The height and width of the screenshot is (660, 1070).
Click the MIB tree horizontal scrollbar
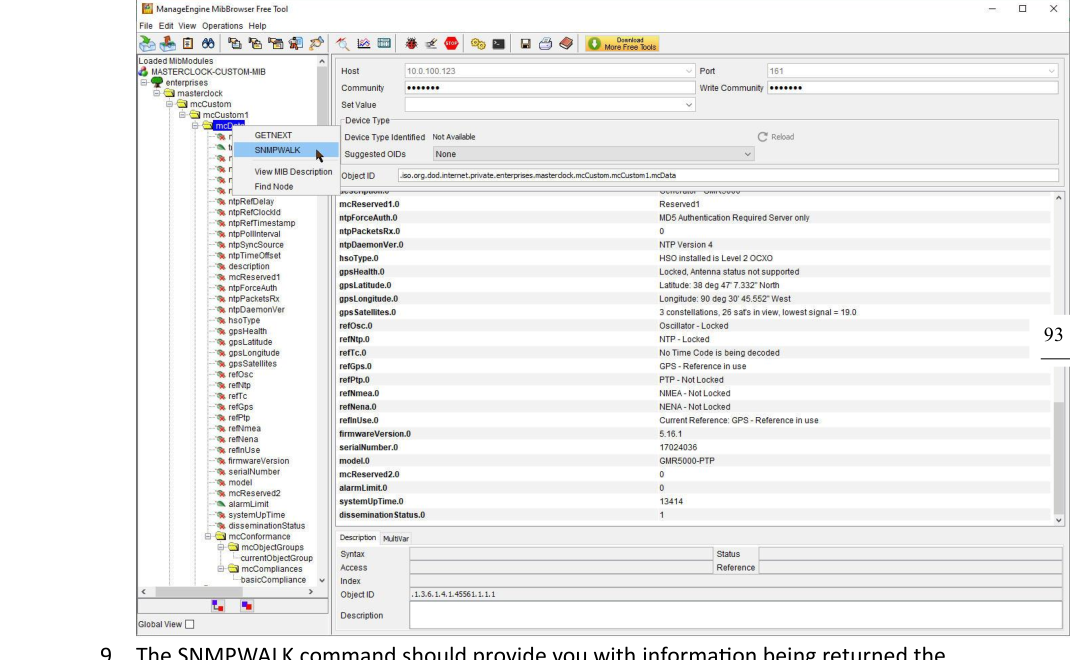point(198,592)
